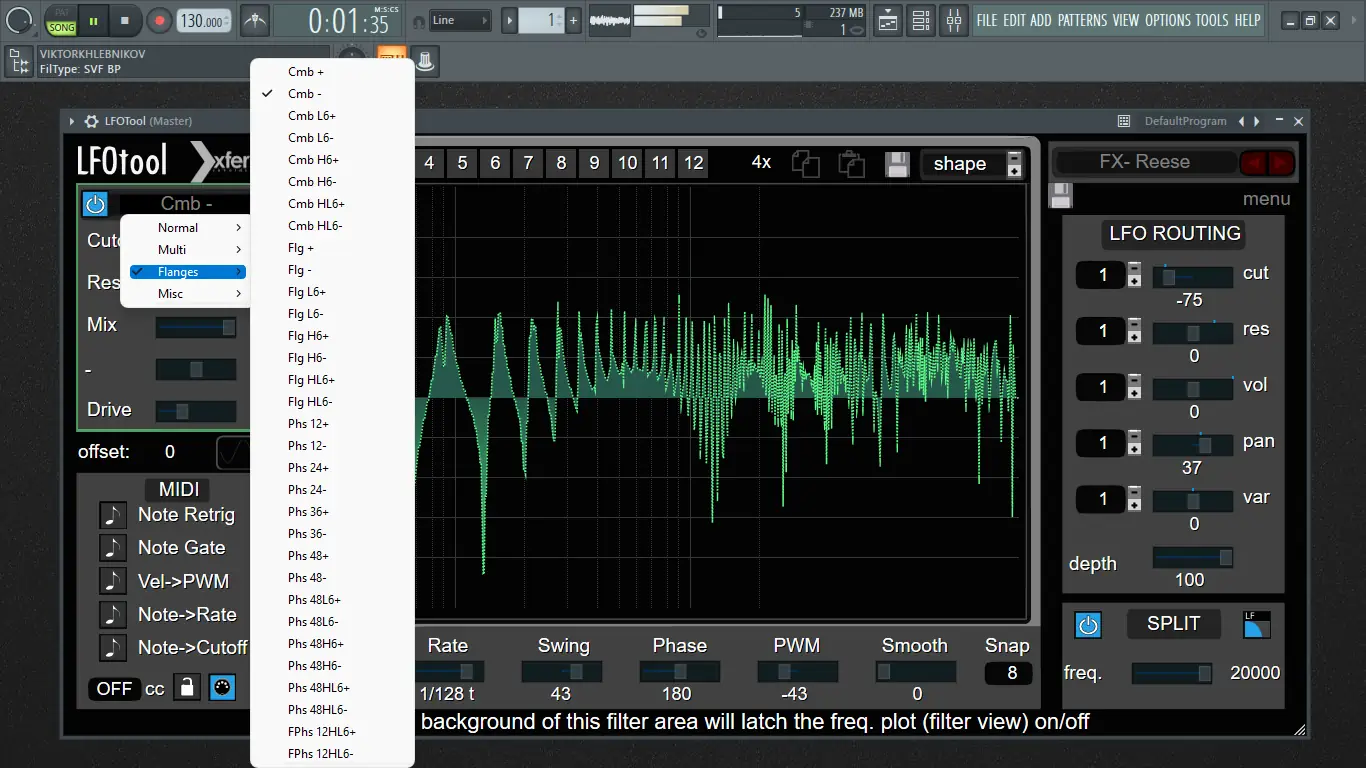Click the copy graph icon
The width and height of the screenshot is (1366, 768).
pos(805,164)
